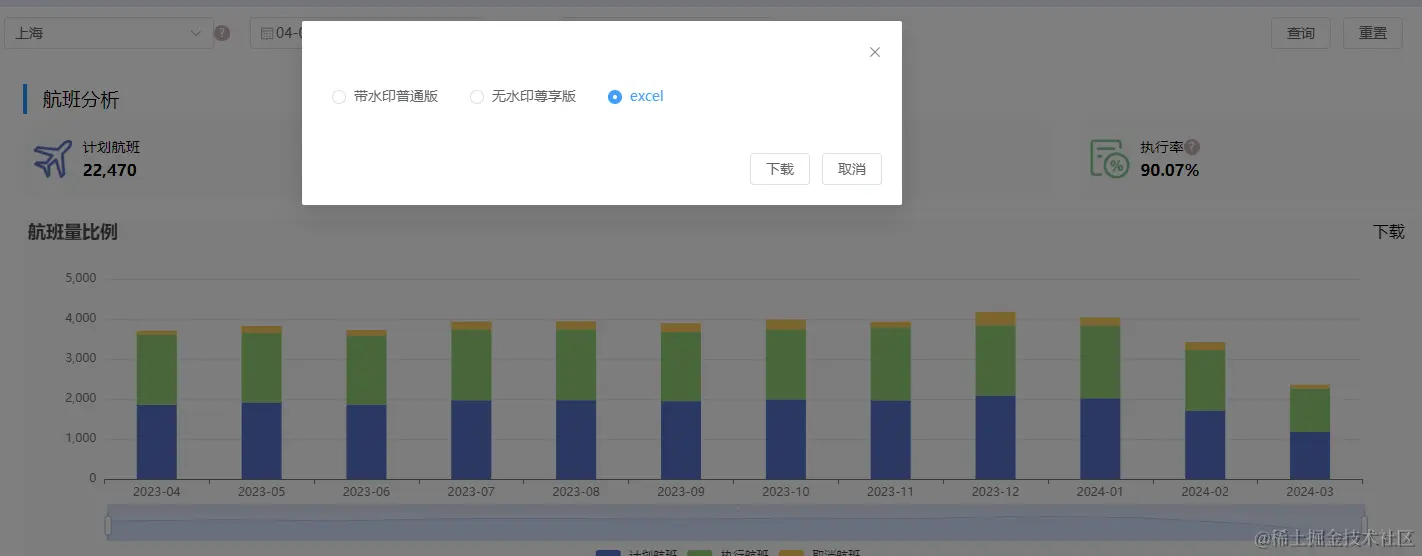Click the 90.07% execution rate value
This screenshot has height=556, width=1422.
tap(1170, 170)
